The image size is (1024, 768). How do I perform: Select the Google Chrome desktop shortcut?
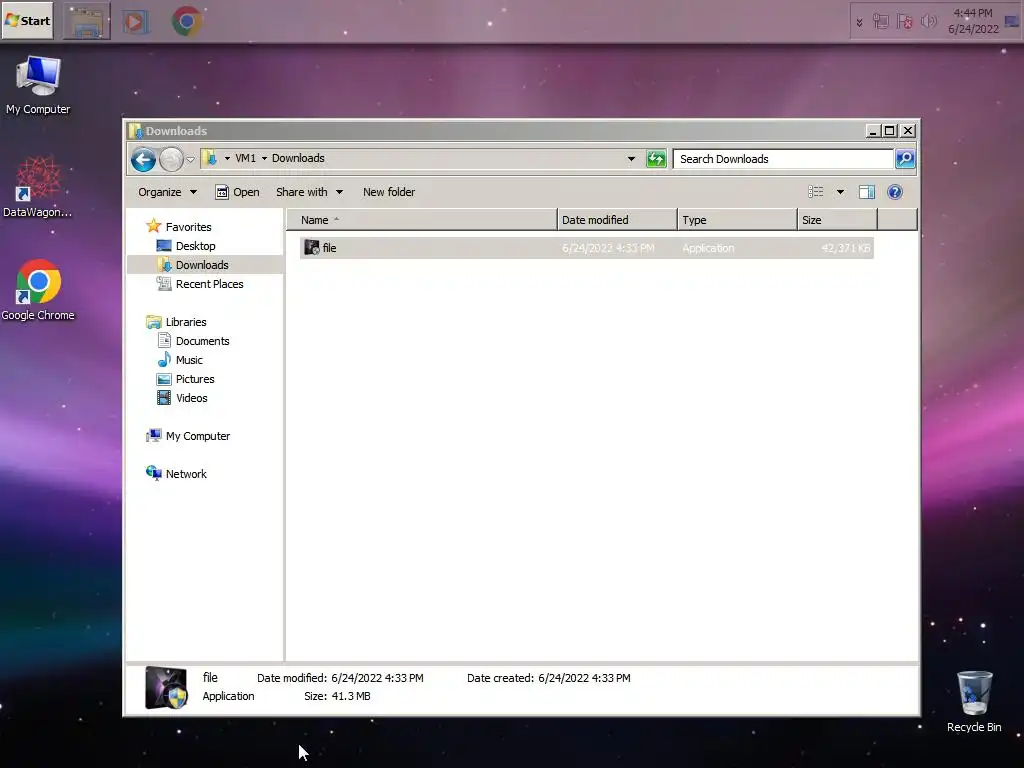click(38, 290)
